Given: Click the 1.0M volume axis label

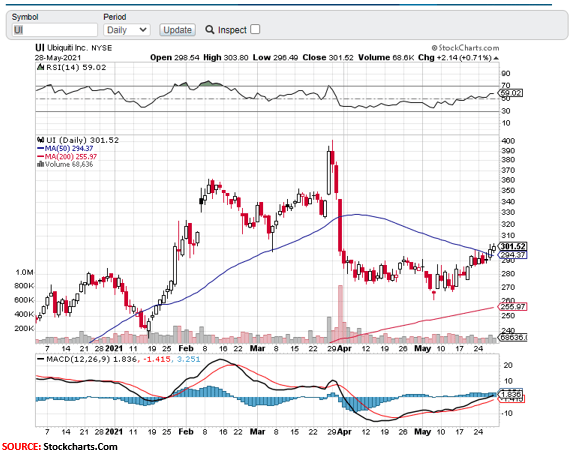Looking at the screenshot, I should [x=24, y=273].
